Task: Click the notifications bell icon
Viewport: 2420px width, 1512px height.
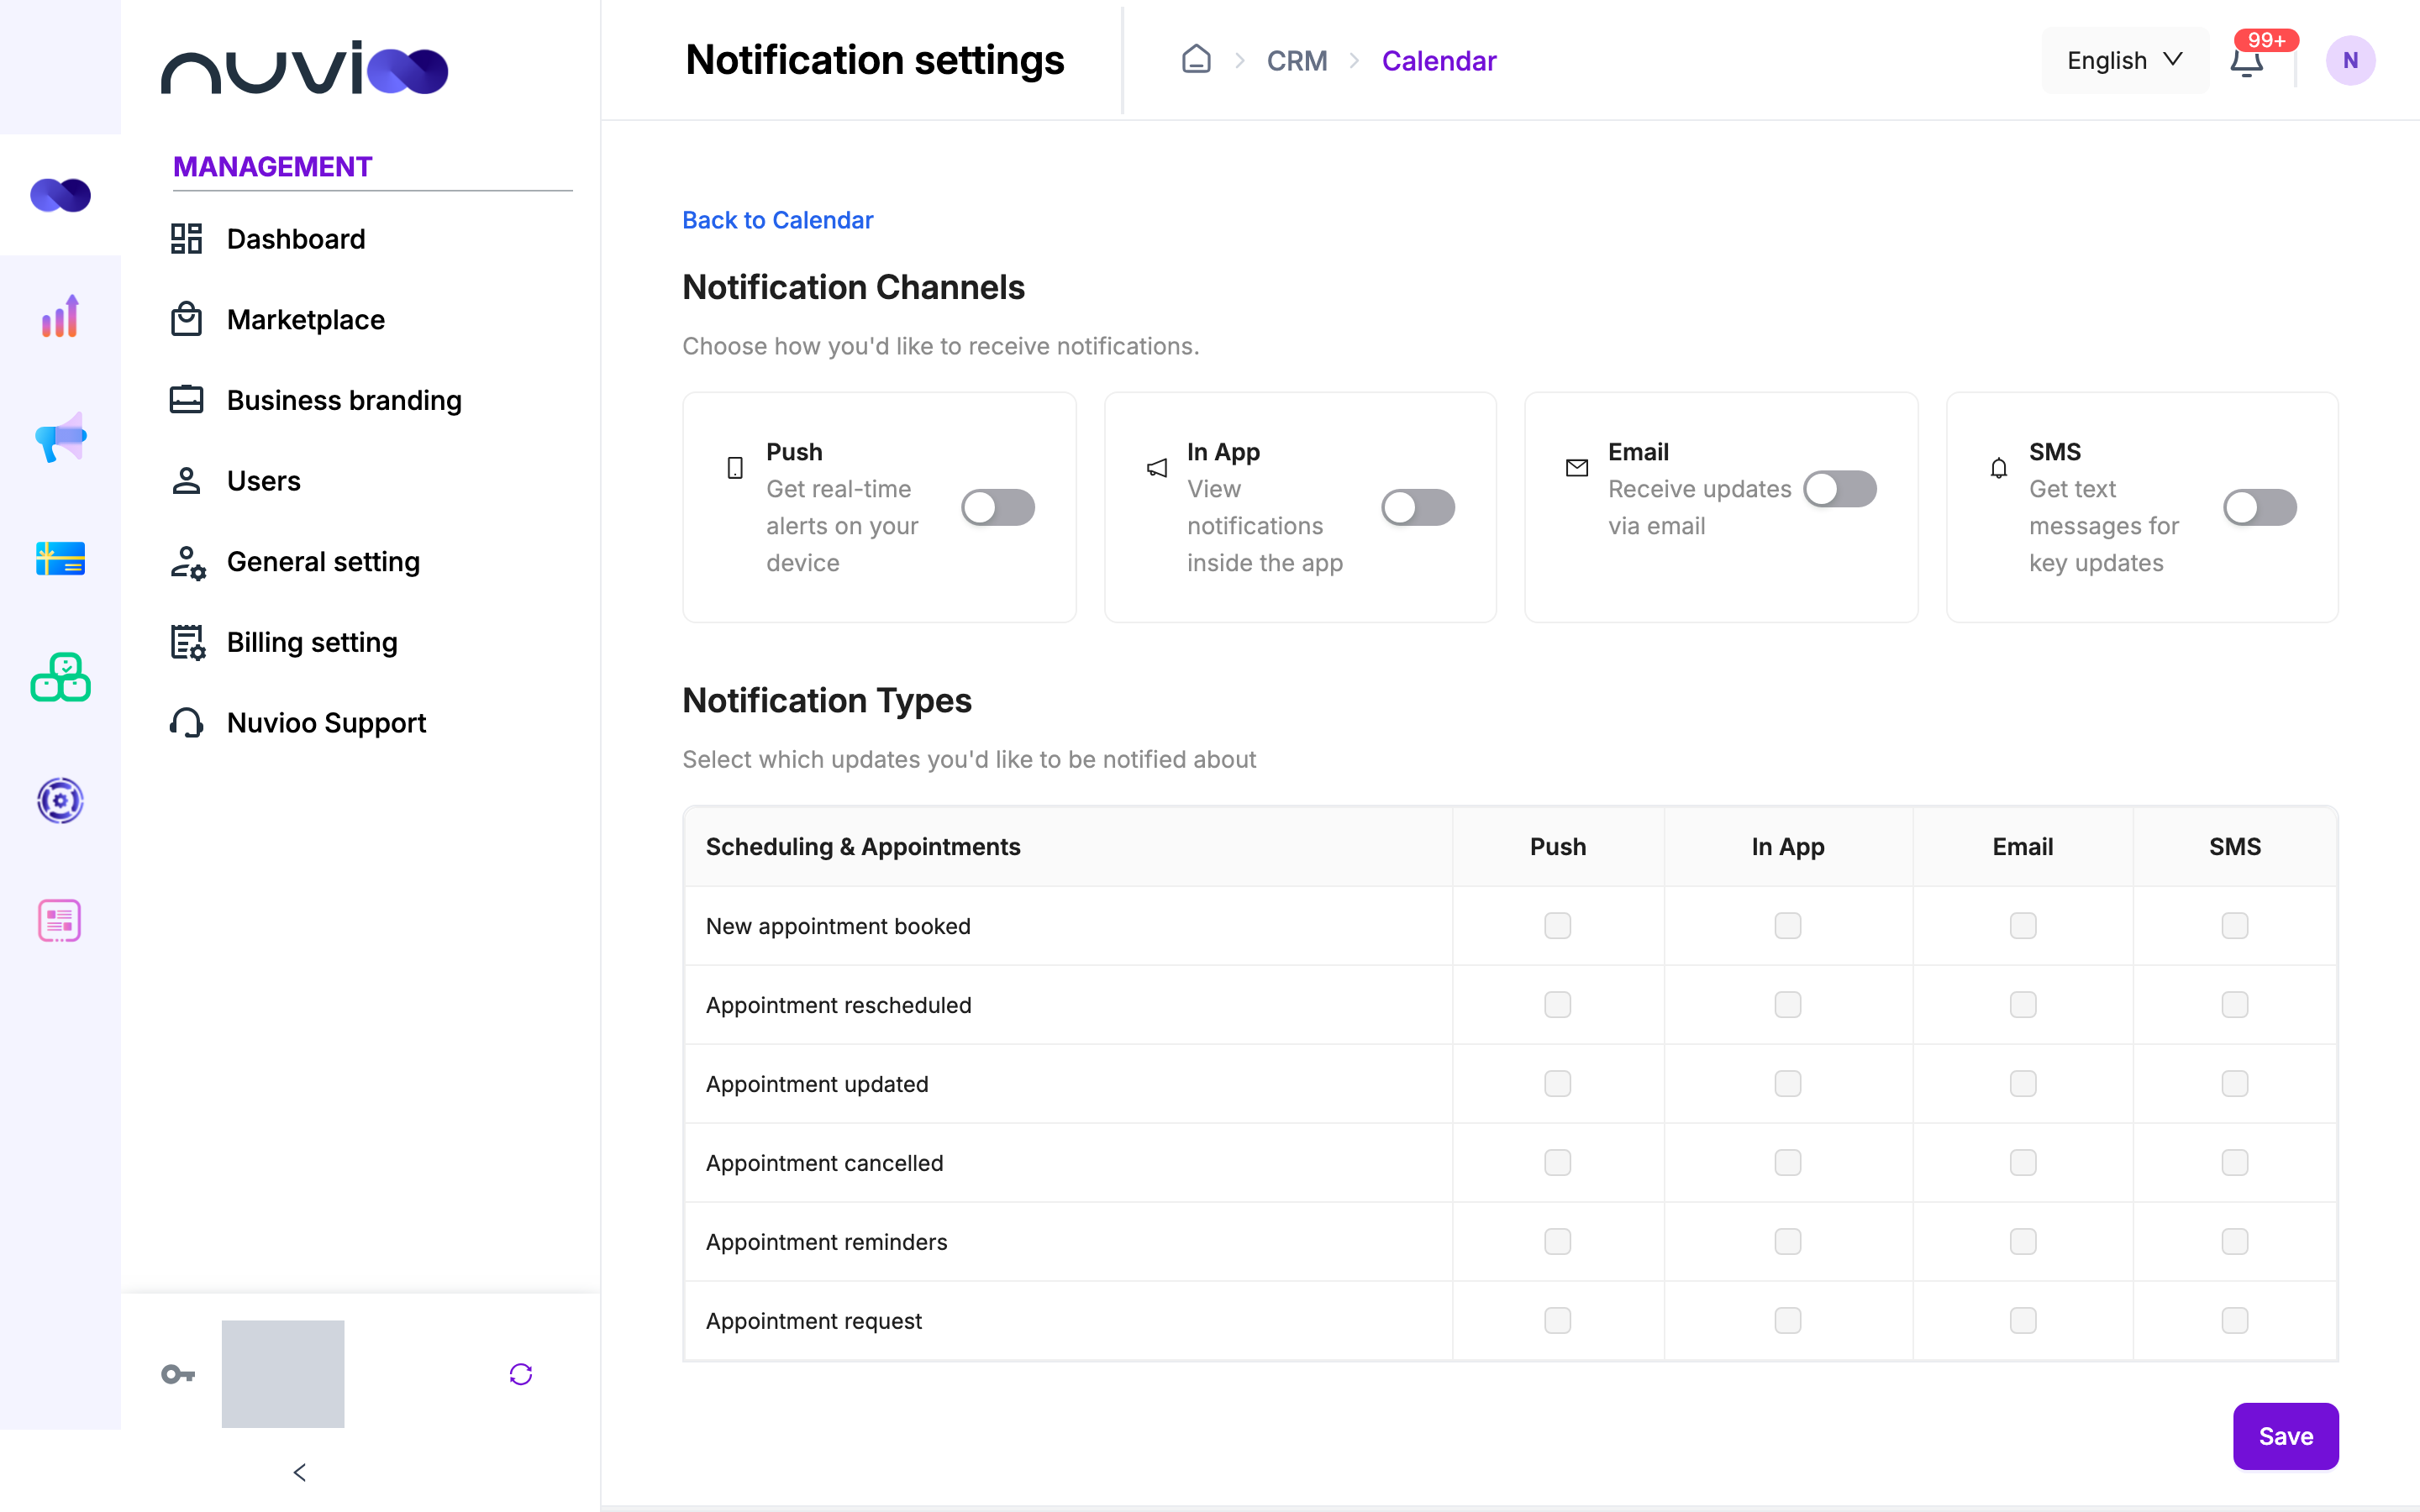Action: (x=2247, y=61)
